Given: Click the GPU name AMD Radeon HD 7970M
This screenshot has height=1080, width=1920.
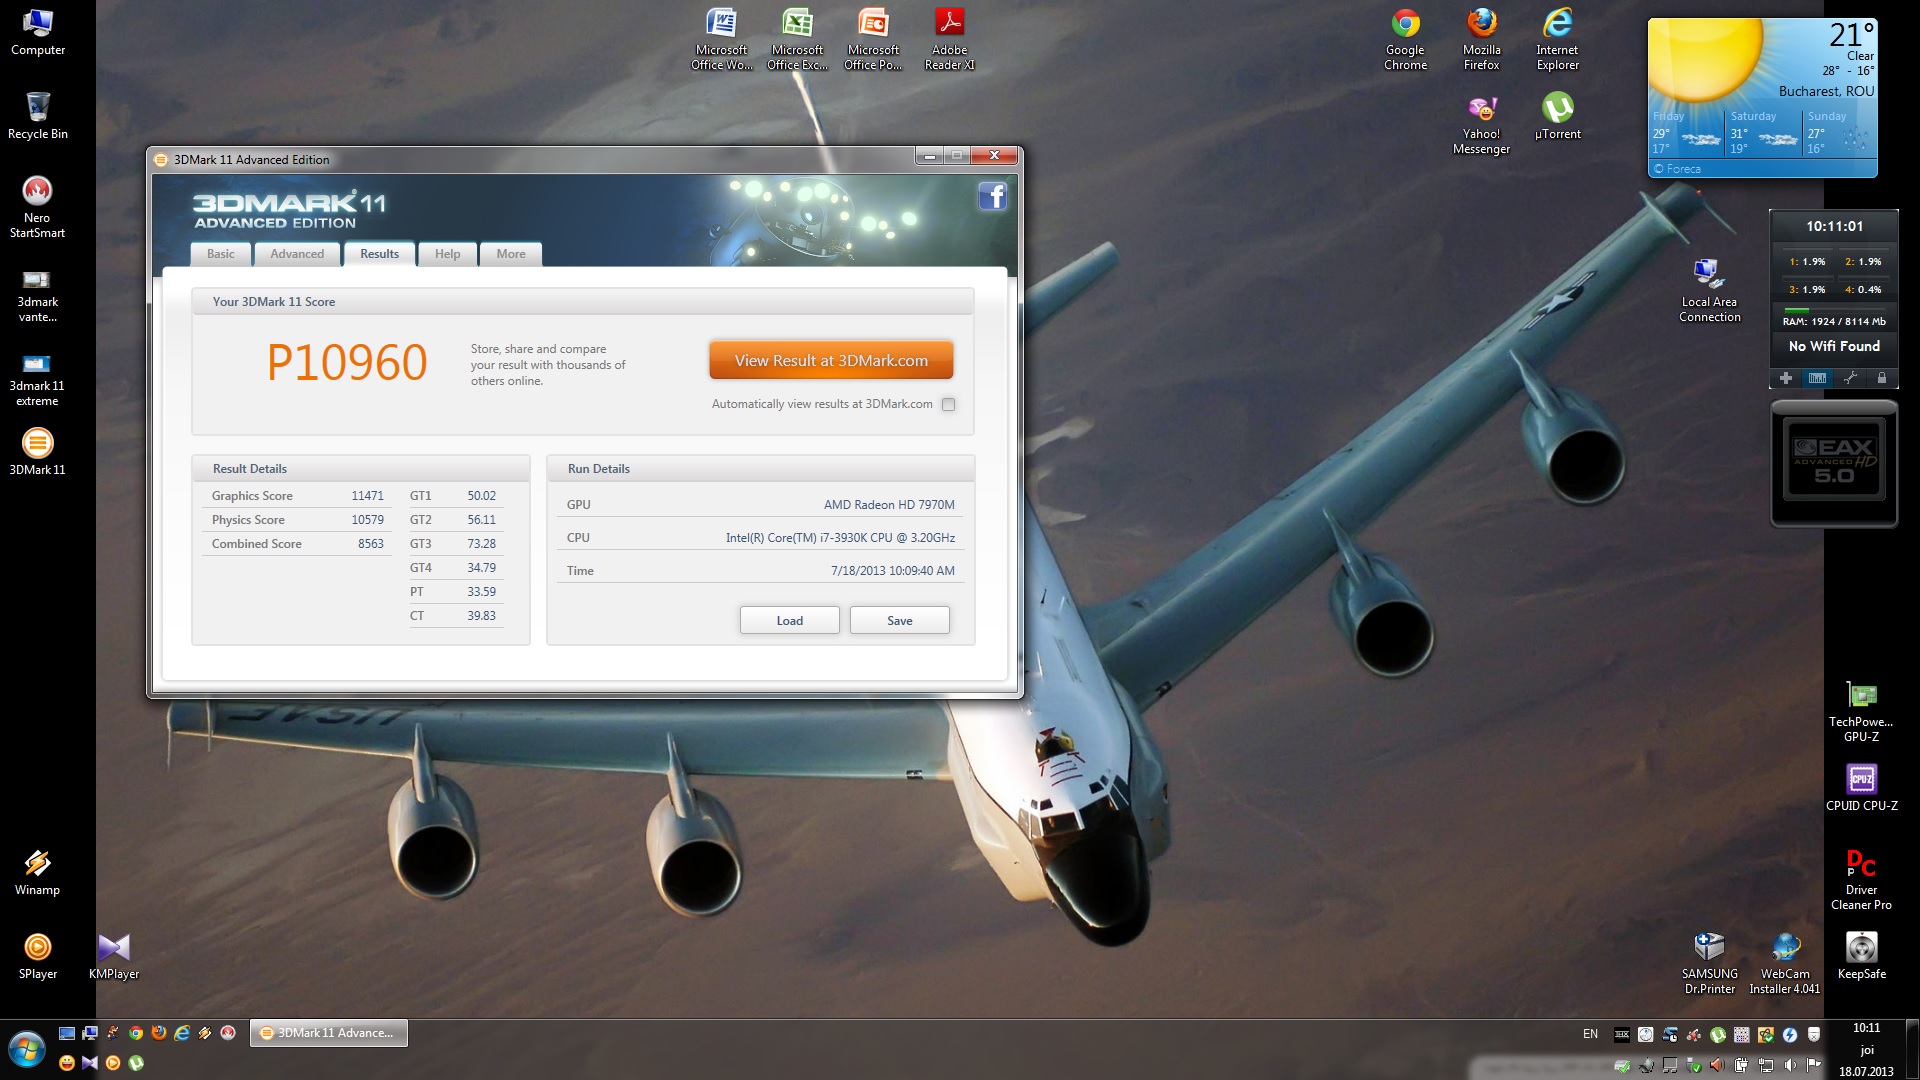Looking at the screenshot, I should point(889,505).
